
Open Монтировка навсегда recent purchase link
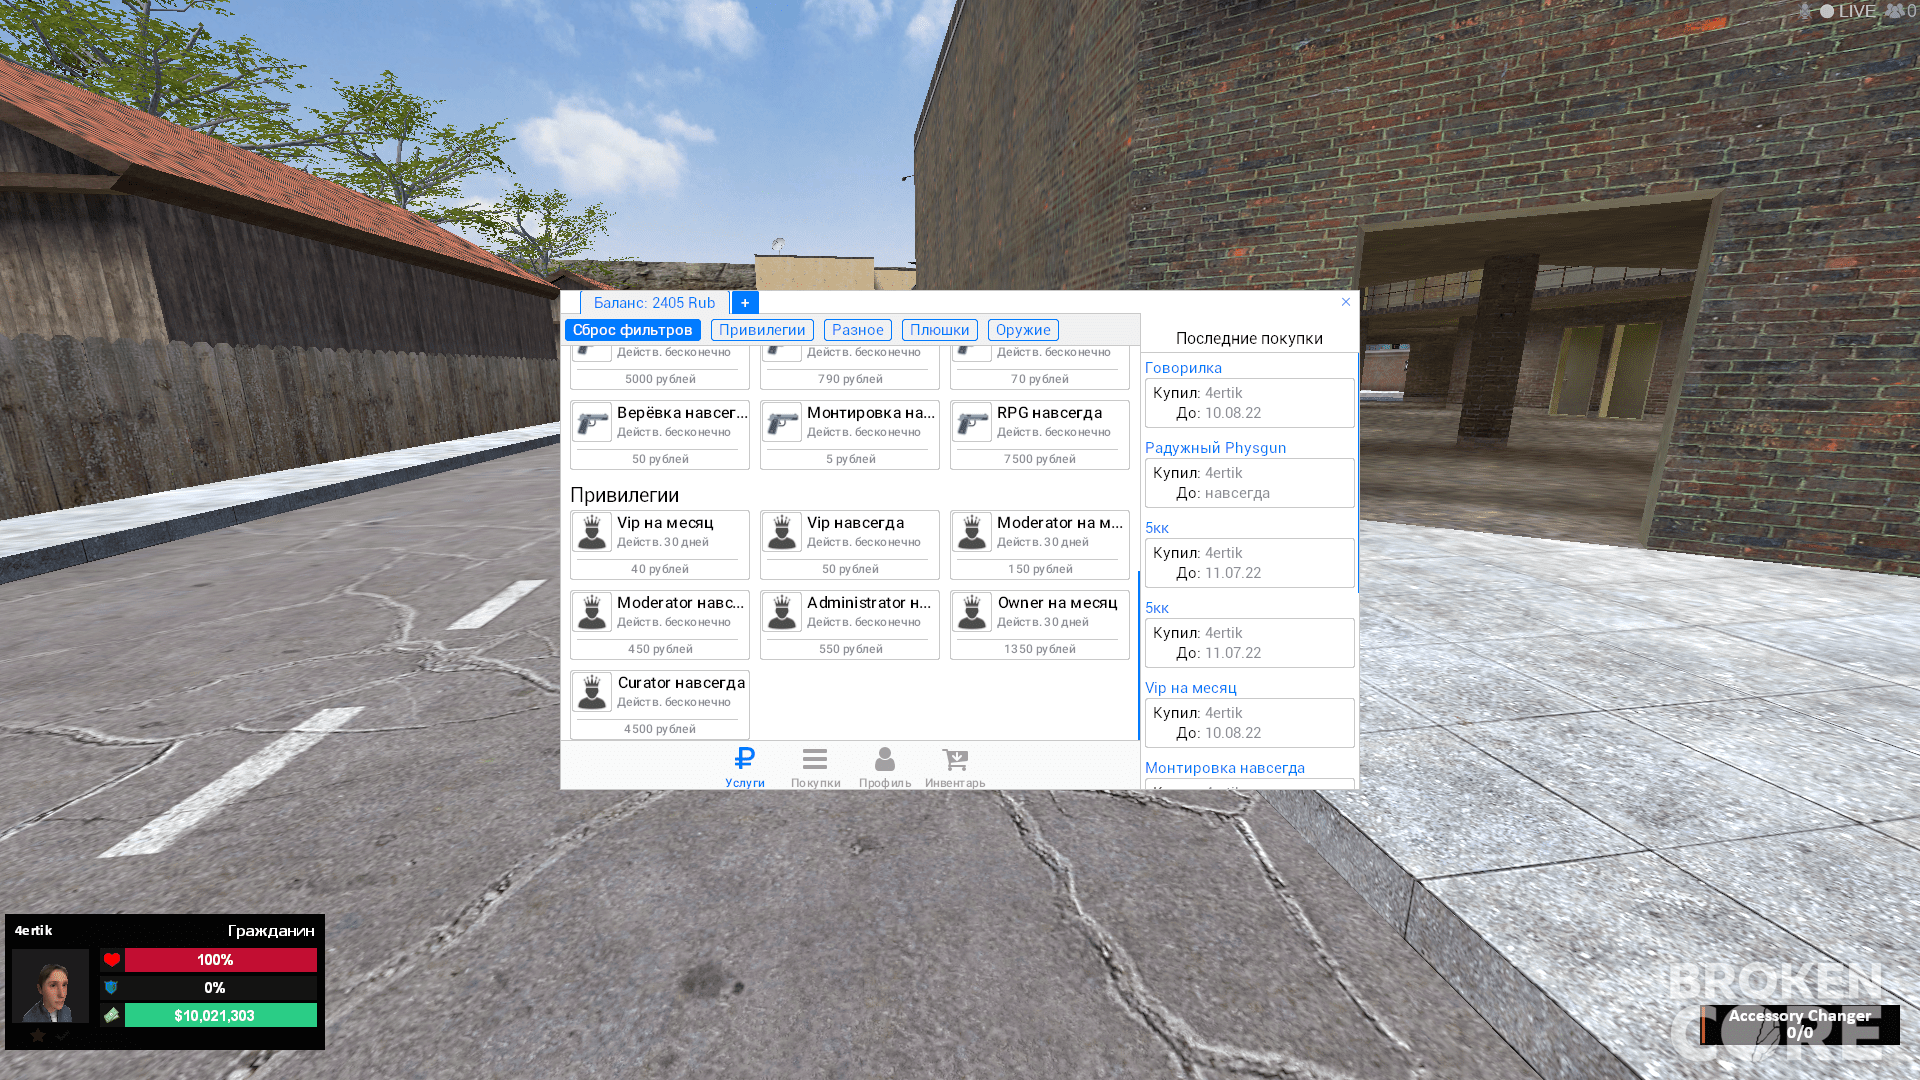1225,768
